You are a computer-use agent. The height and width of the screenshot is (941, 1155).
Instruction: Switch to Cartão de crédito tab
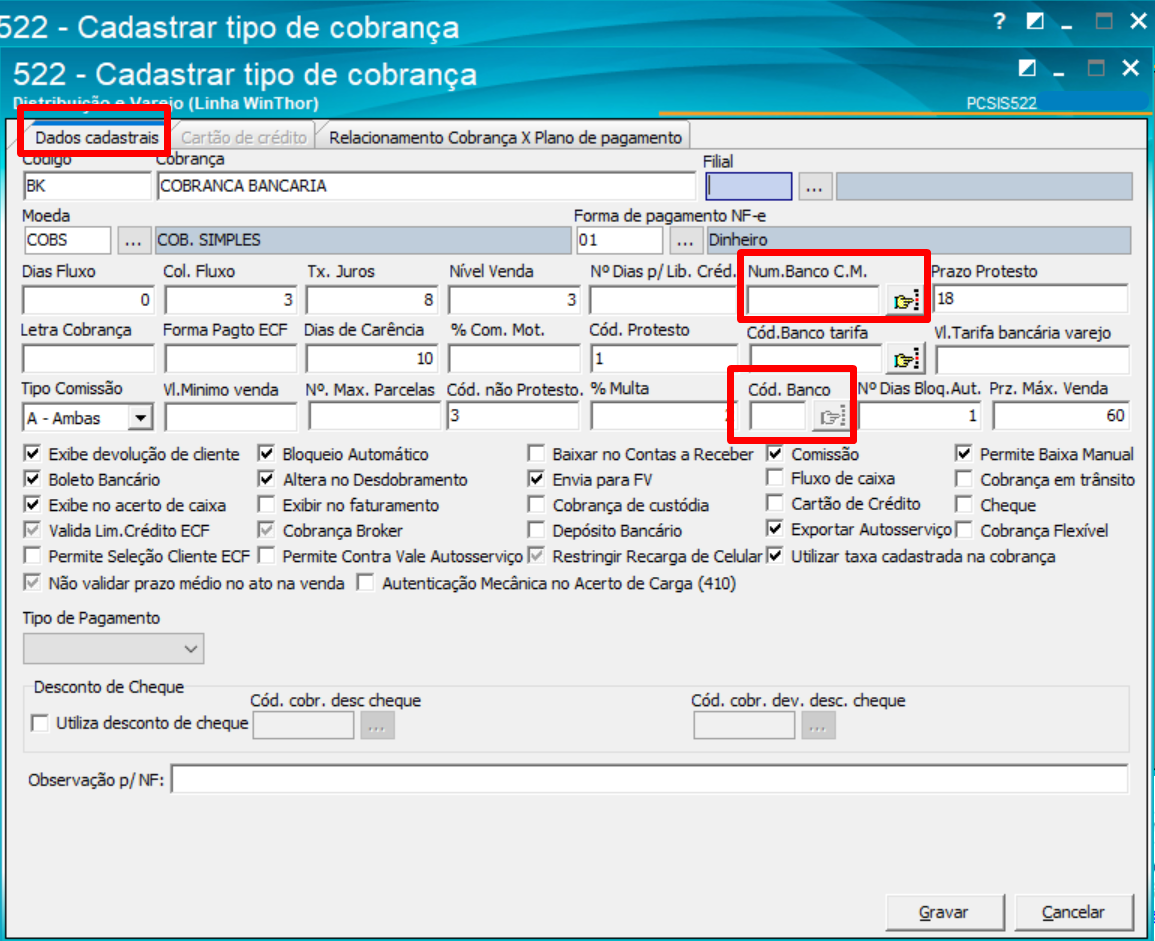coord(244,137)
